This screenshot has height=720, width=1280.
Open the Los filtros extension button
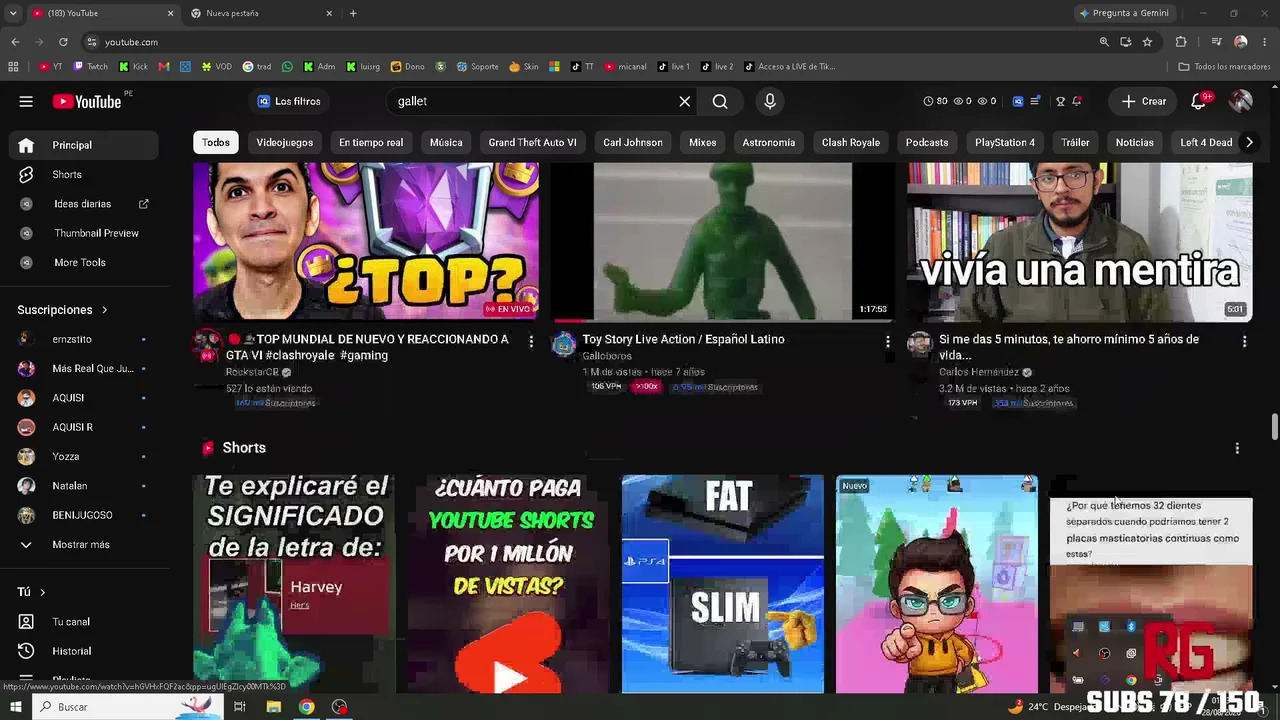click(289, 101)
